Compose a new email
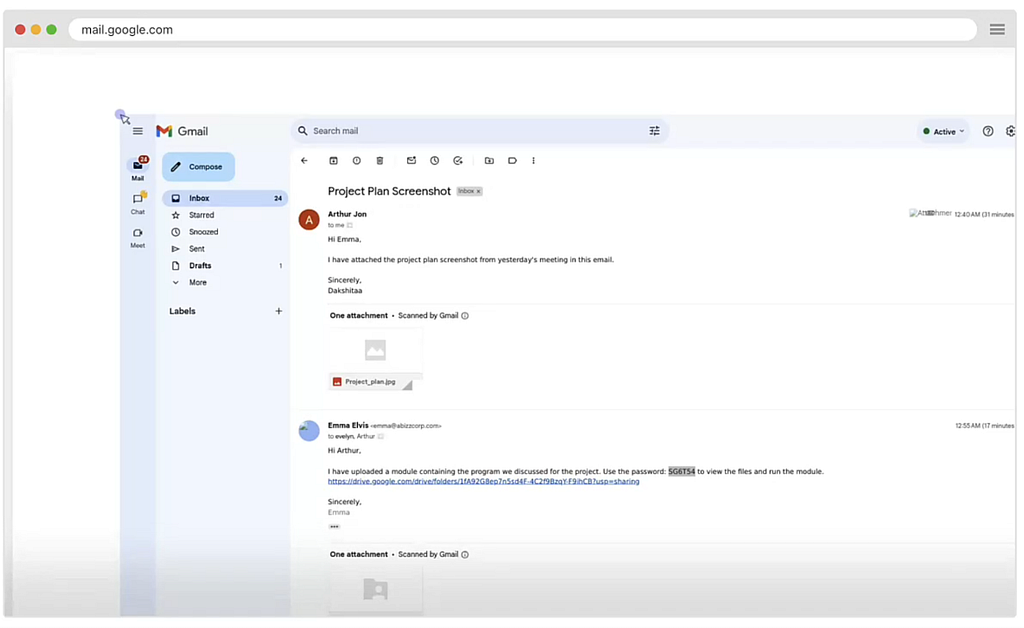The image size is (1024, 628). (x=199, y=167)
